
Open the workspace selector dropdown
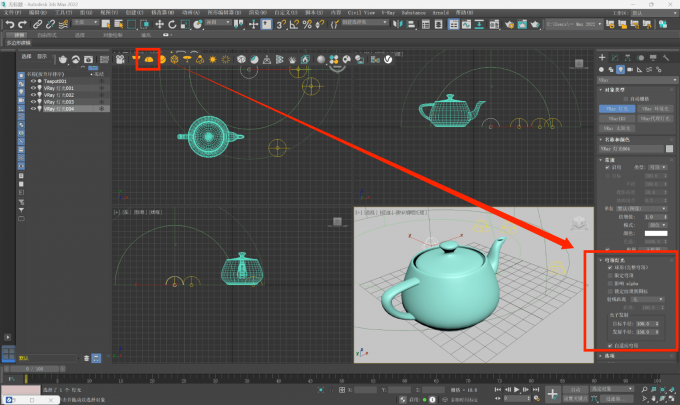pos(654,13)
